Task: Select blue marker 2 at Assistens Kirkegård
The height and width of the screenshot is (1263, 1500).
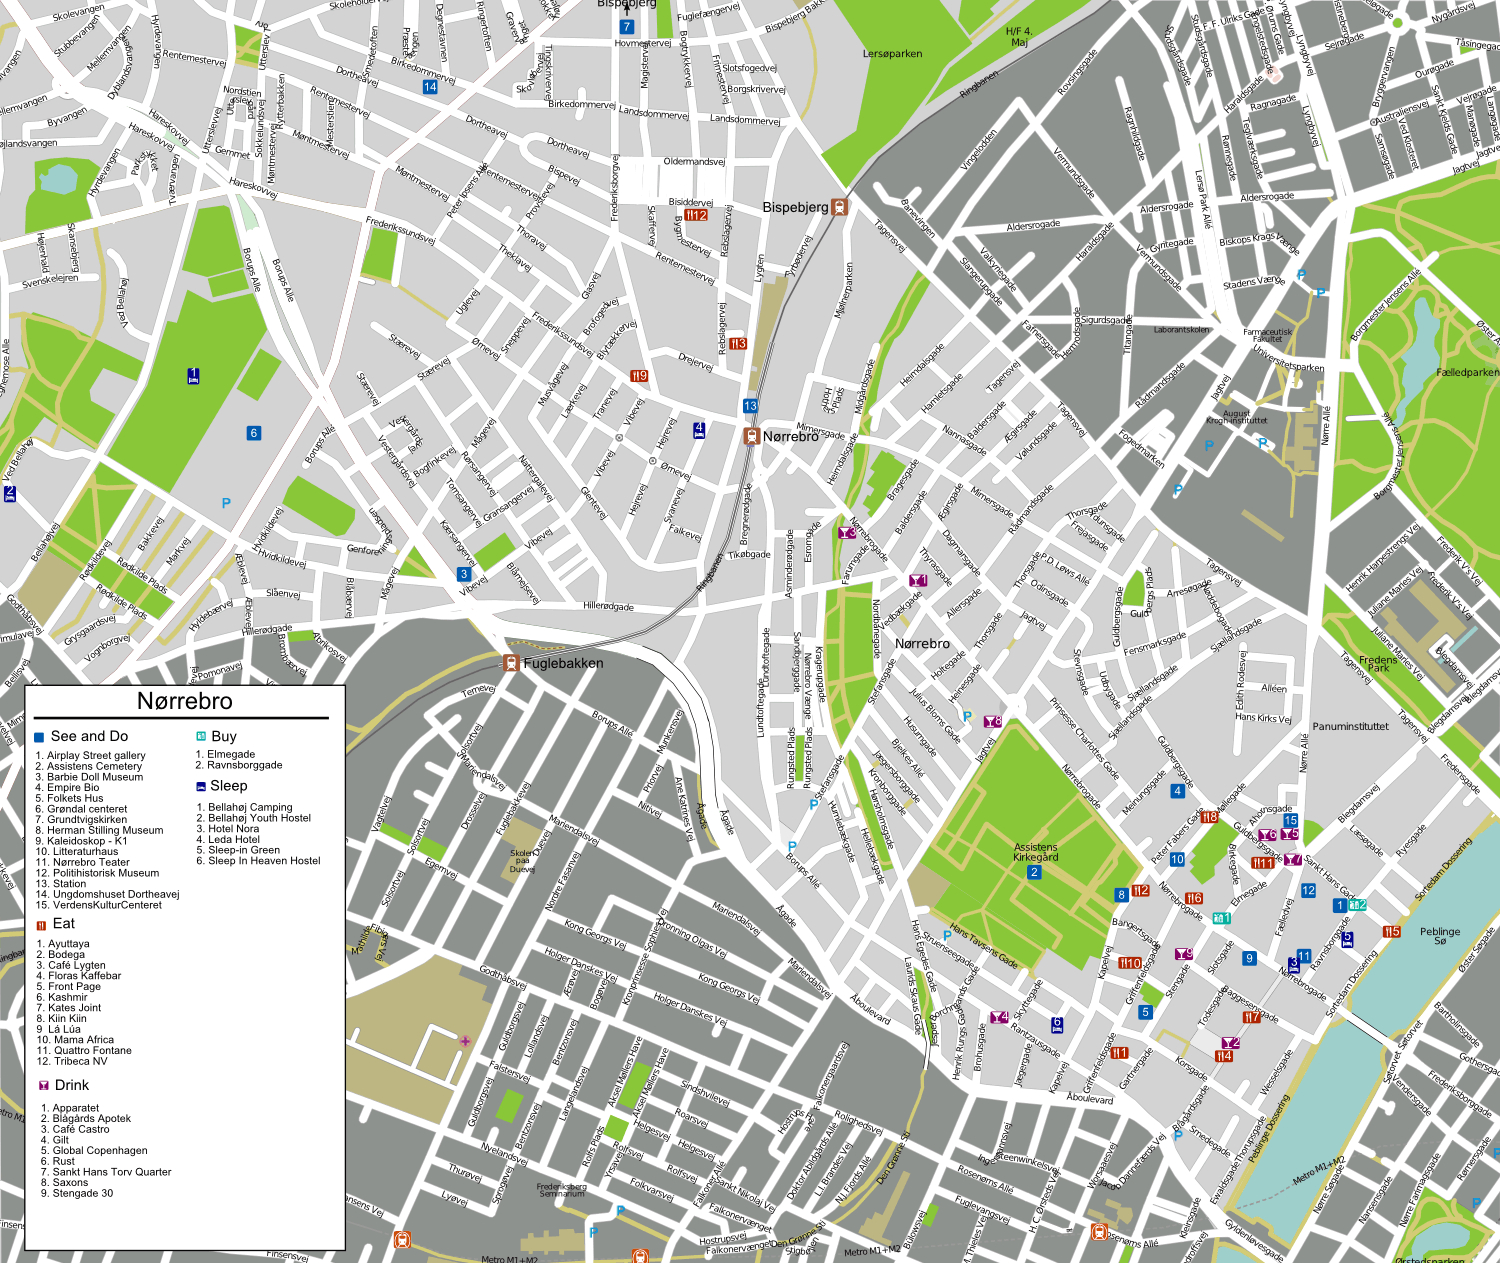Action: (x=1034, y=872)
